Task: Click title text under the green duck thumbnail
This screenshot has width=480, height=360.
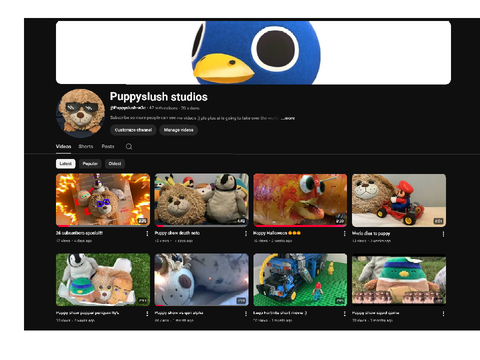Action: point(375,313)
